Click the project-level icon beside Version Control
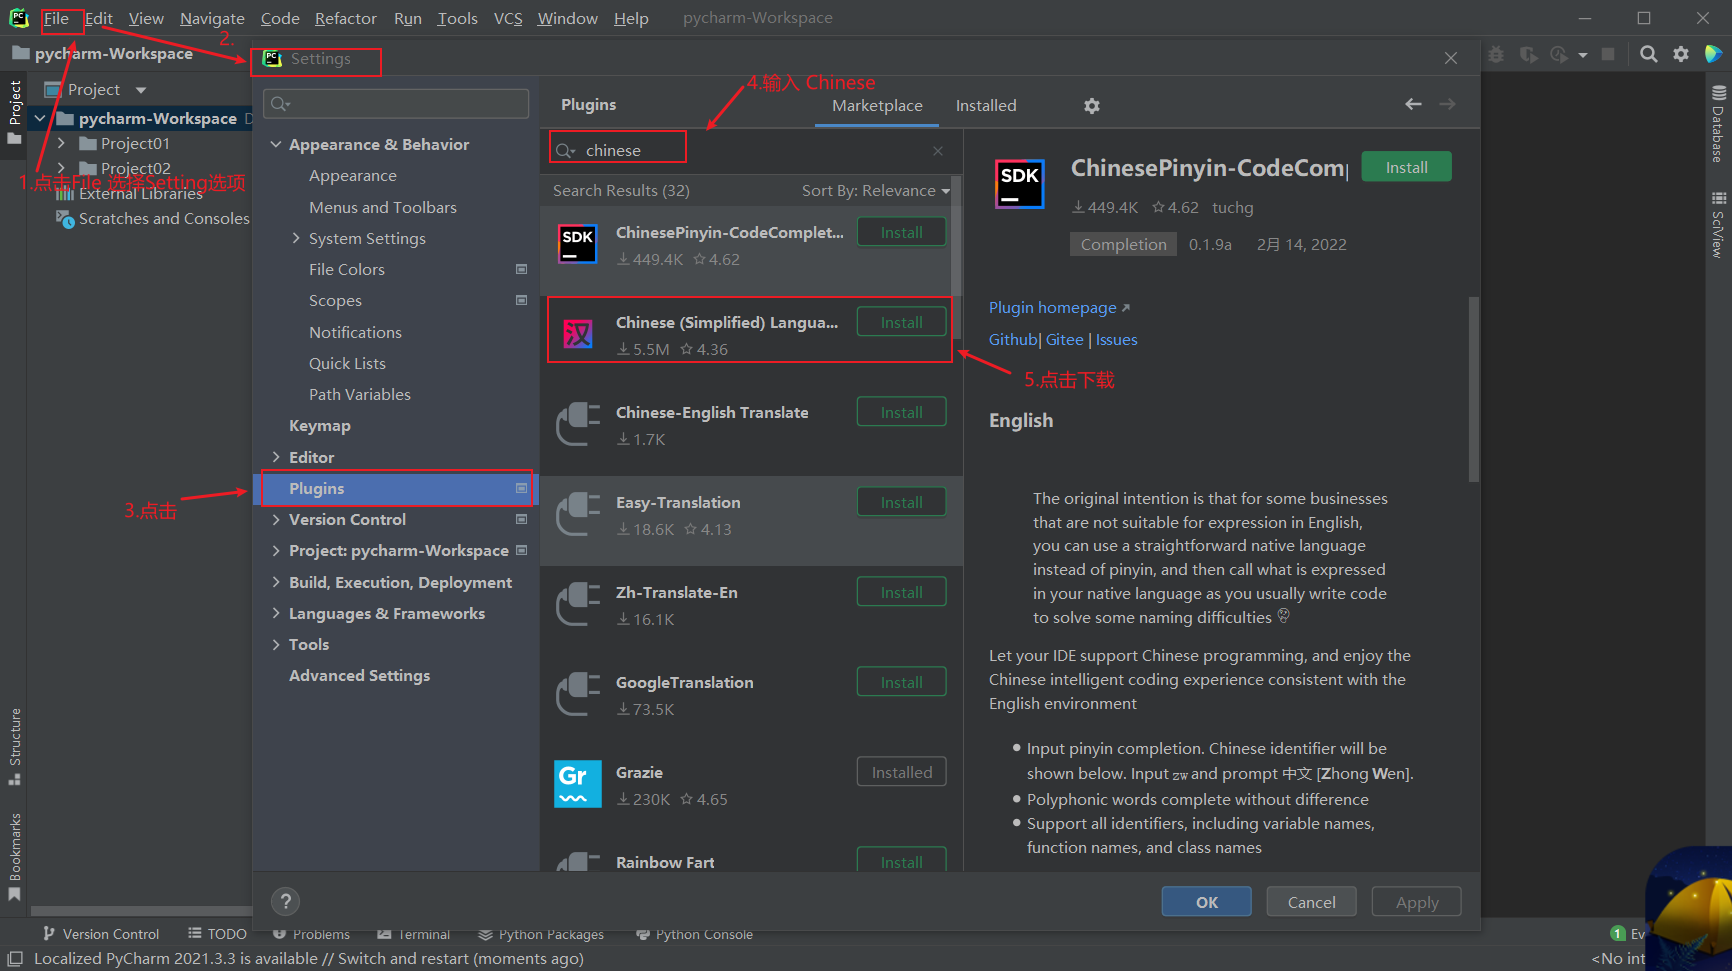This screenshot has width=1732, height=971. click(x=521, y=519)
